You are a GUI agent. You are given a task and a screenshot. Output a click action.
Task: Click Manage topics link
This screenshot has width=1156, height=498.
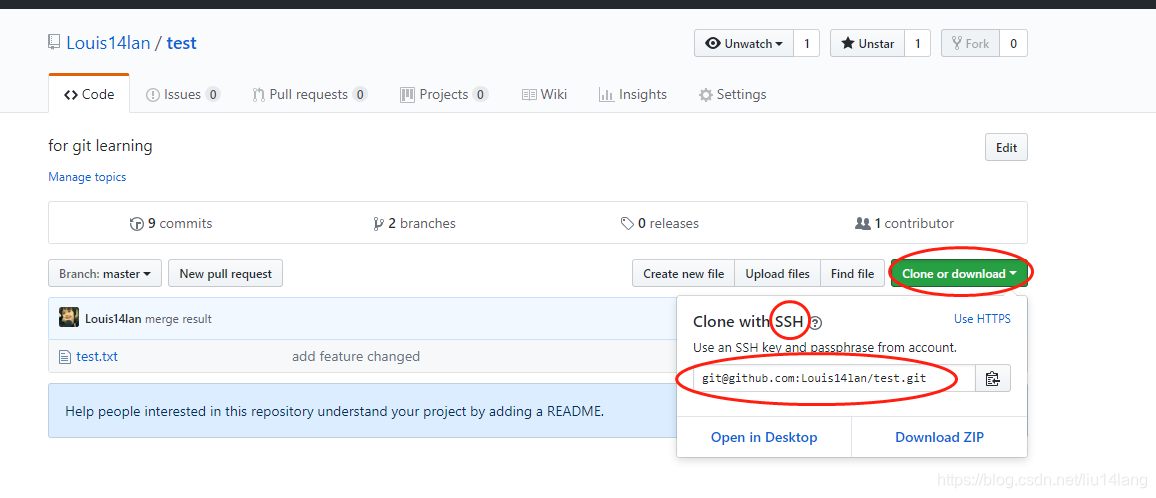(87, 177)
